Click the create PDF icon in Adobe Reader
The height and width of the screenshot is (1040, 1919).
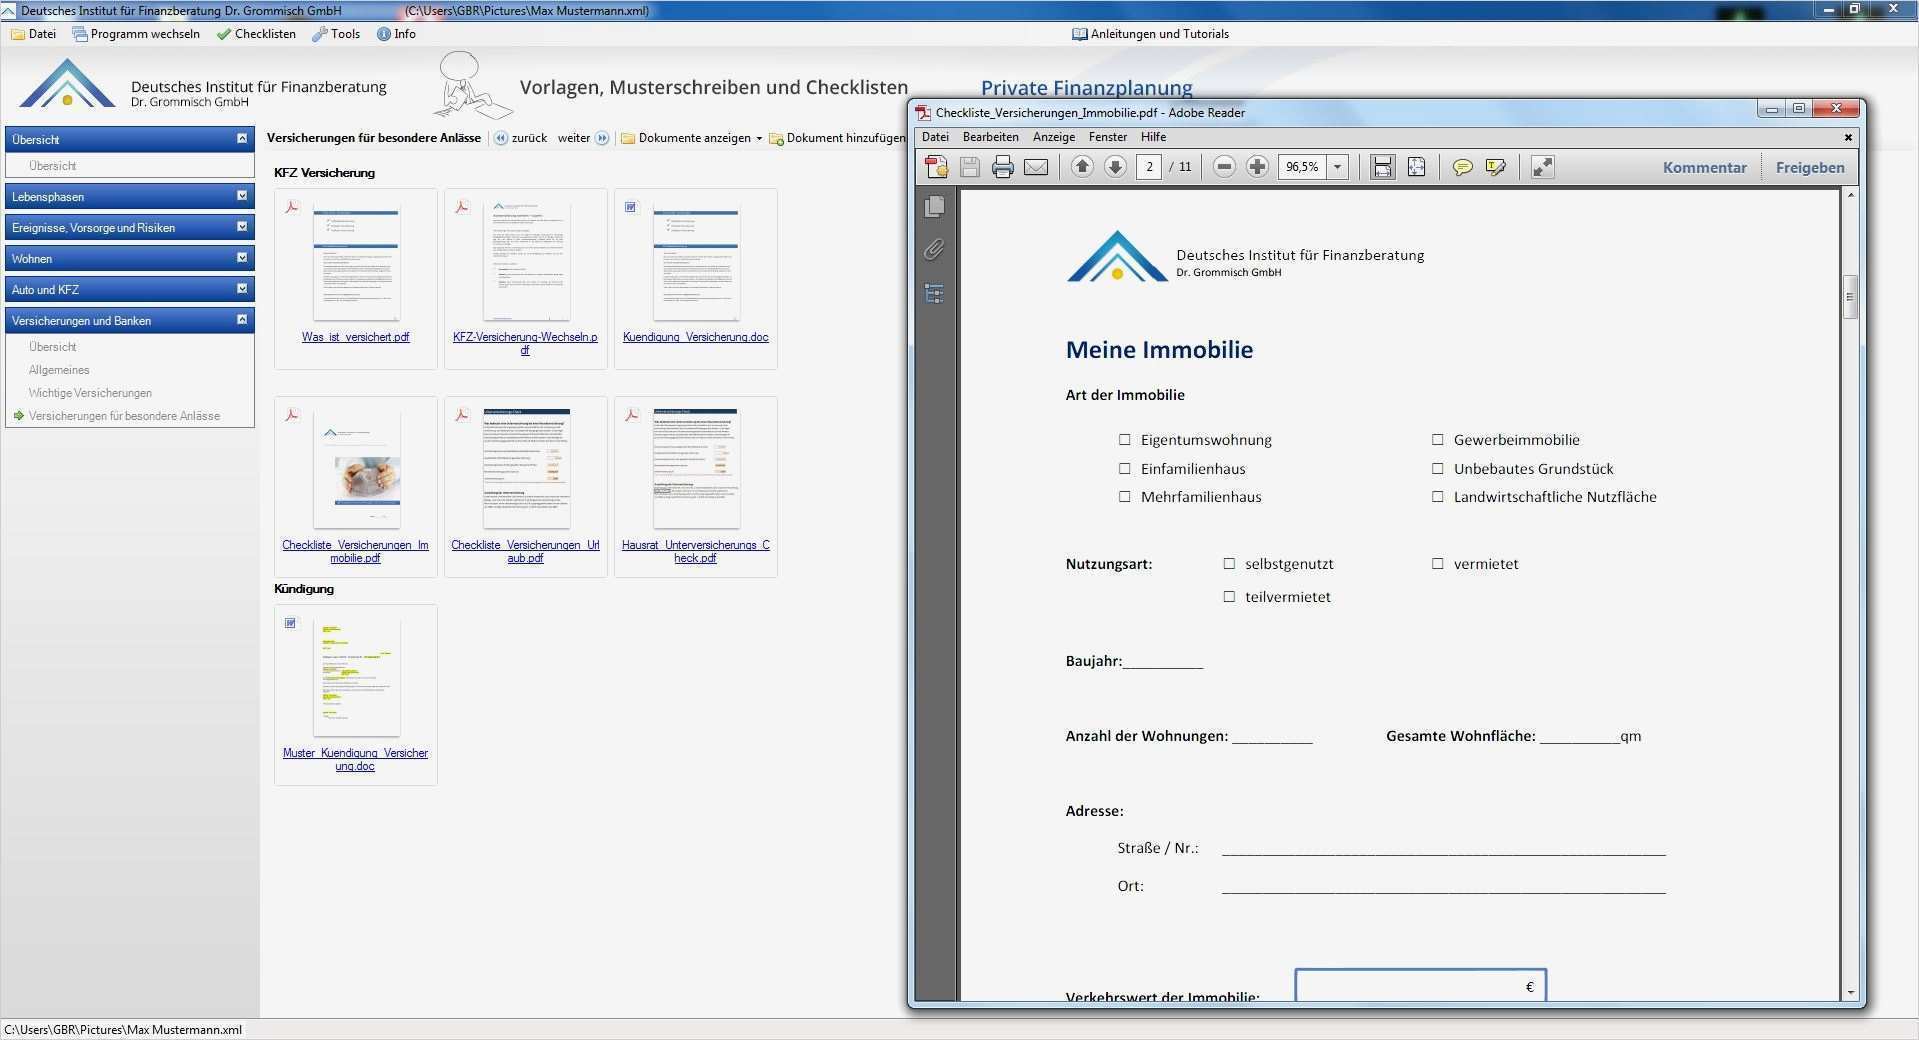click(936, 167)
